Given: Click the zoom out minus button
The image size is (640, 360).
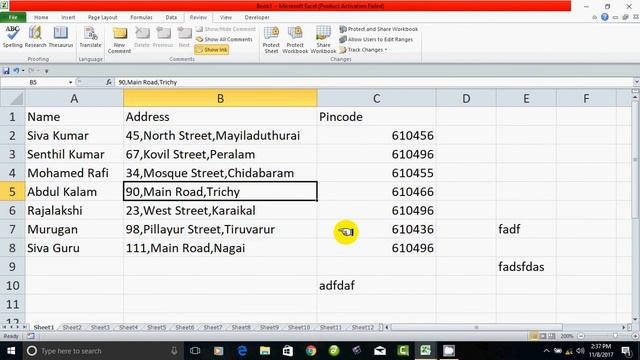Looking at the screenshot, I should (580, 336).
